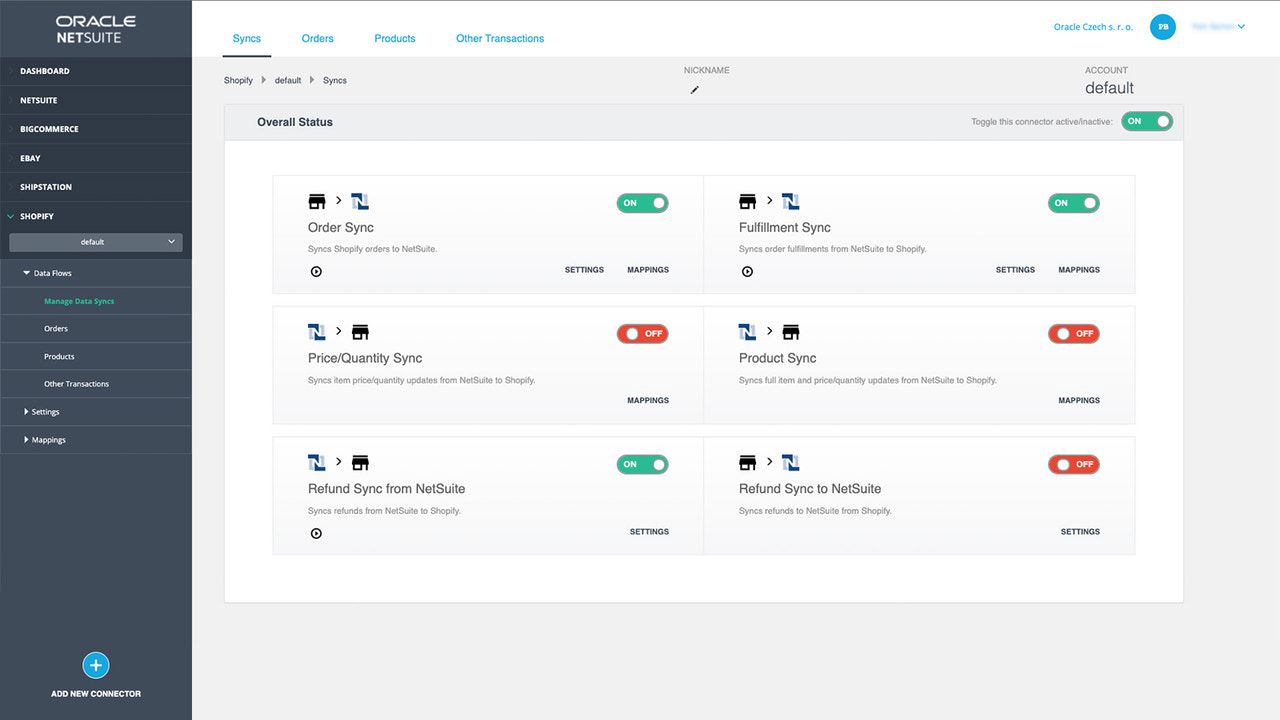Switch to the Orders tab
1280x720 pixels.
pyautogui.click(x=317, y=38)
